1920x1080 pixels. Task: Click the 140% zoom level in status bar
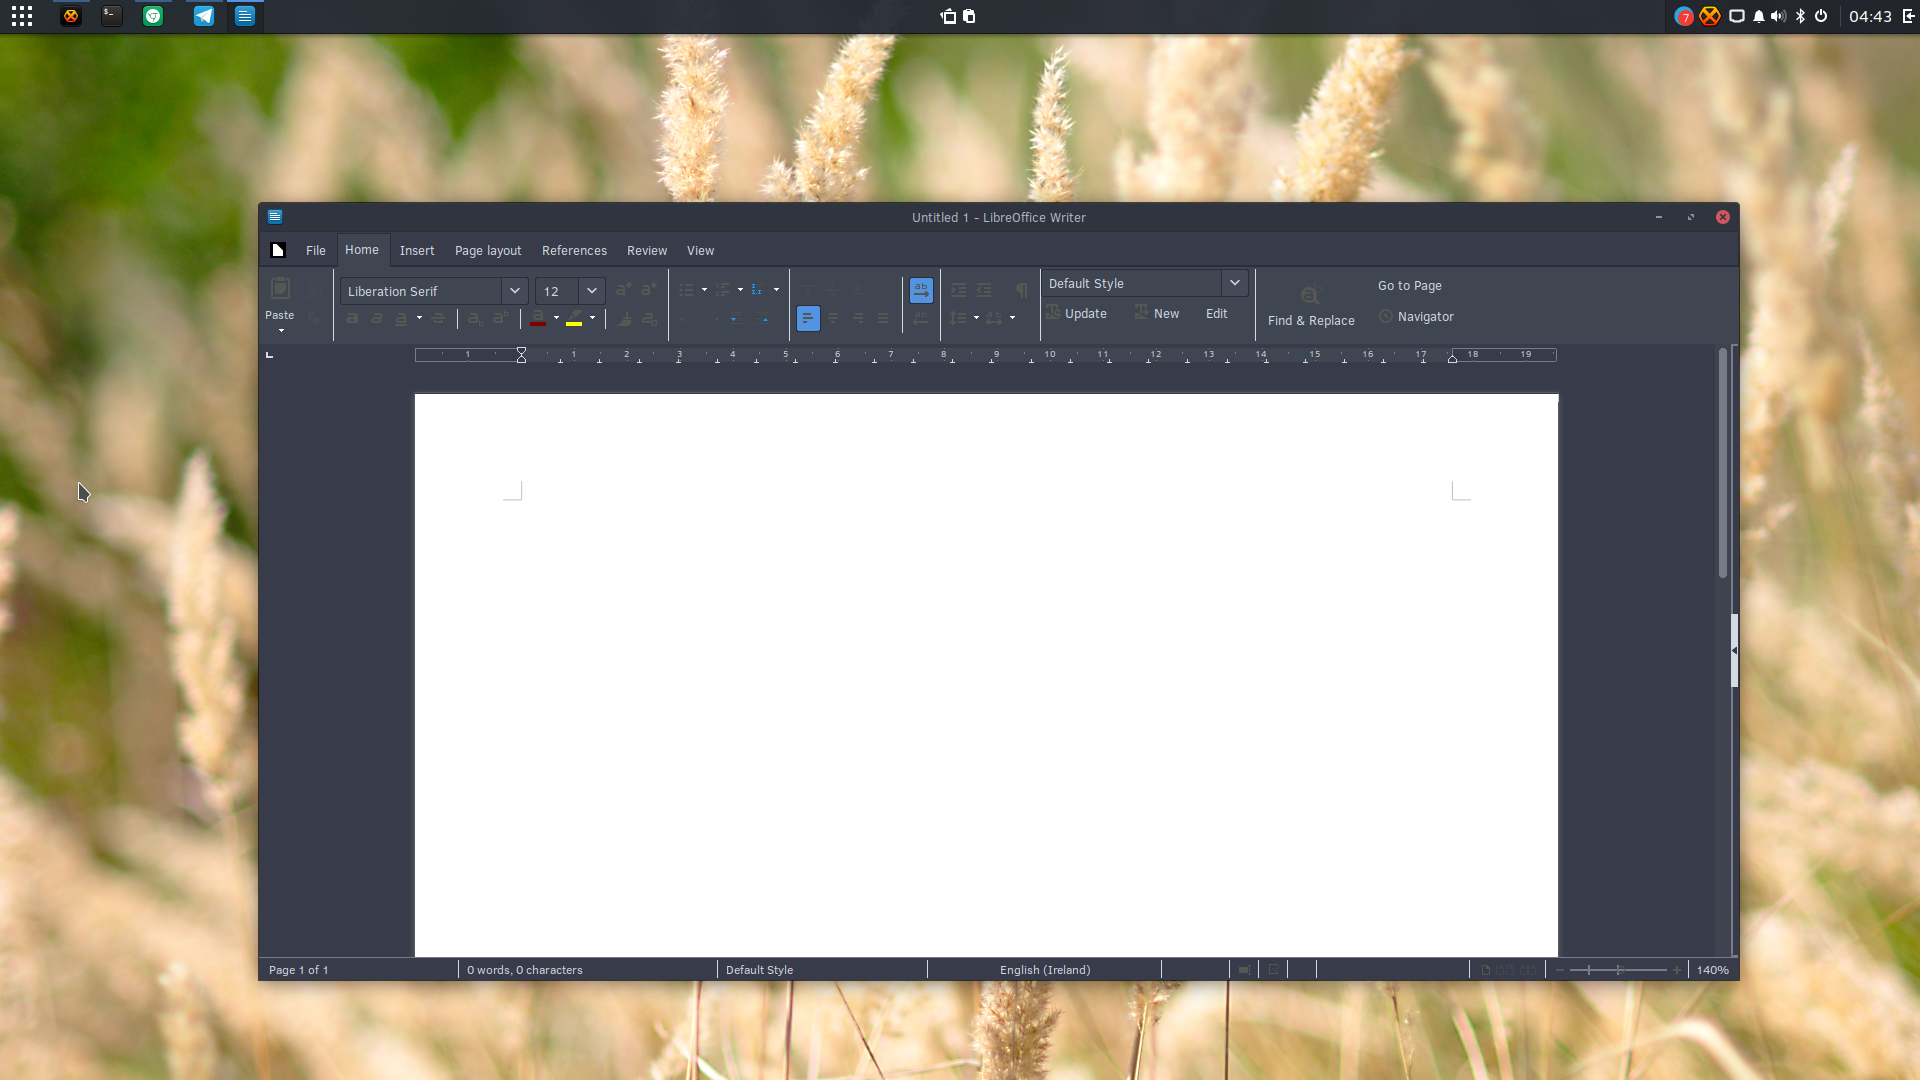tap(1712, 970)
